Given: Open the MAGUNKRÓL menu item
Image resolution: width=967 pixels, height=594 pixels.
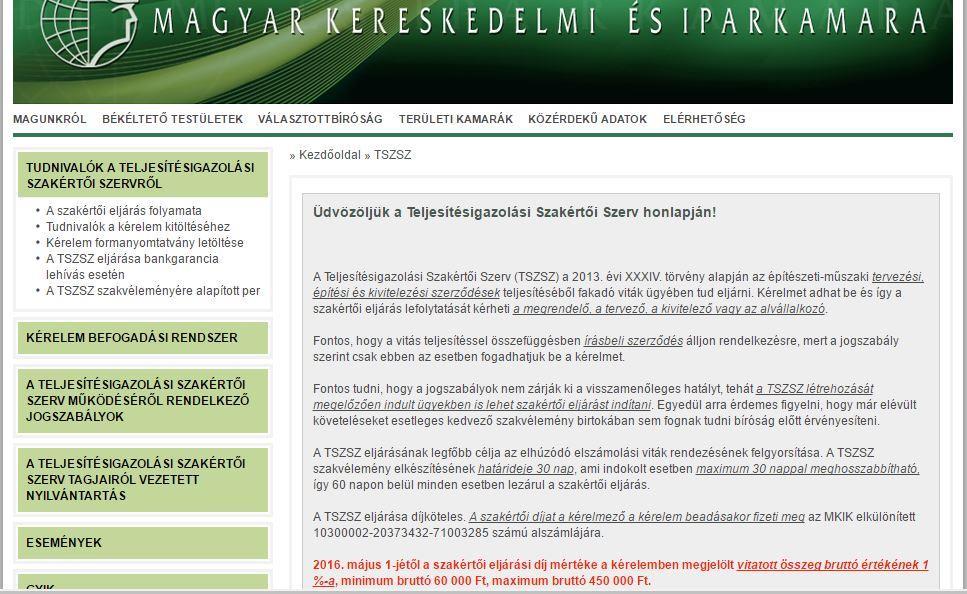Looking at the screenshot, I should (x=50, y=119).
